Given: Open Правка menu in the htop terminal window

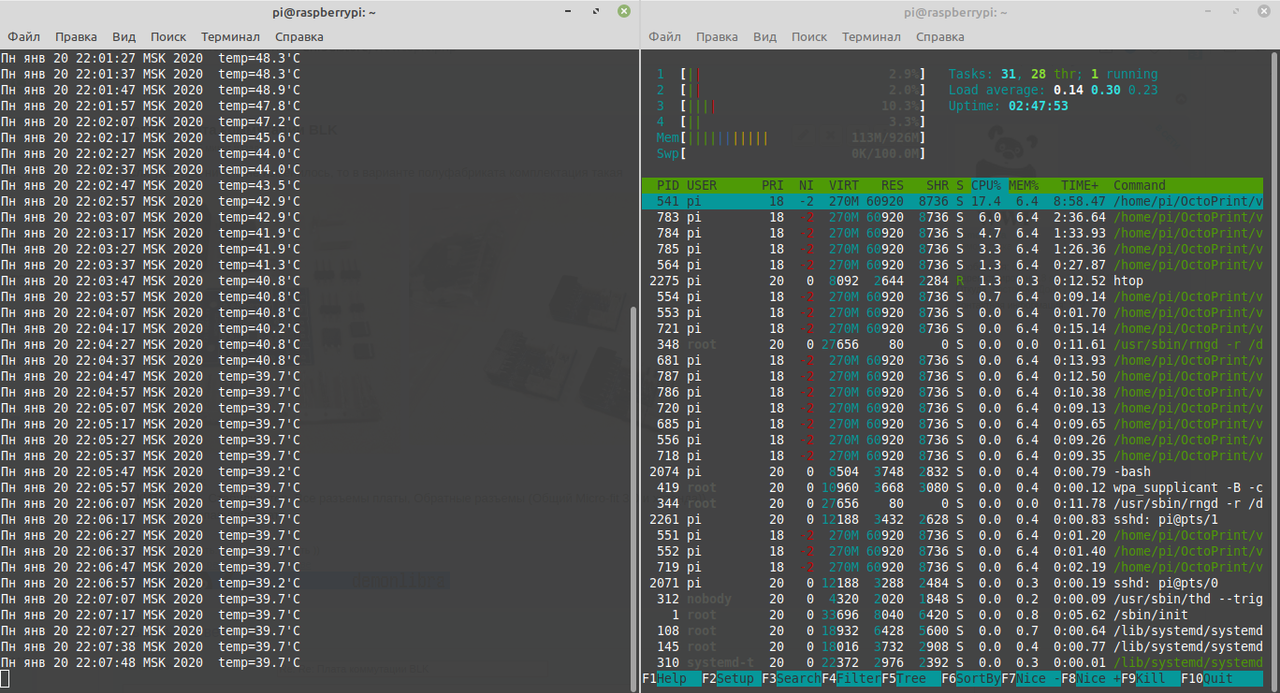Looking at the screenshot, I should (717, 36).
